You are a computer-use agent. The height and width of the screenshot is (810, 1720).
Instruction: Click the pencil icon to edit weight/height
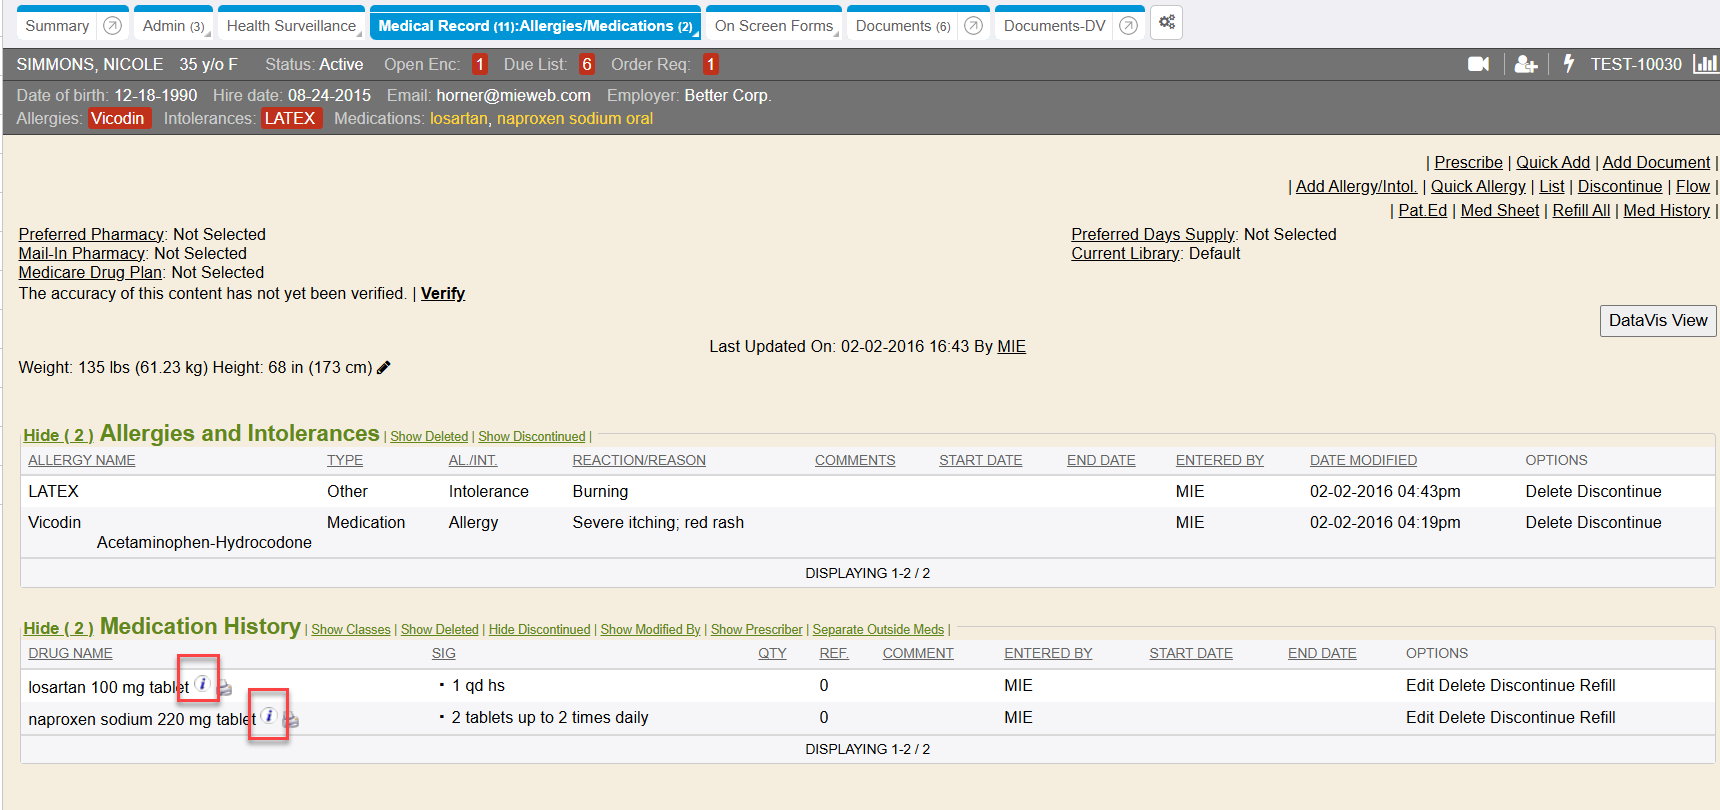(x=384, y=367)
